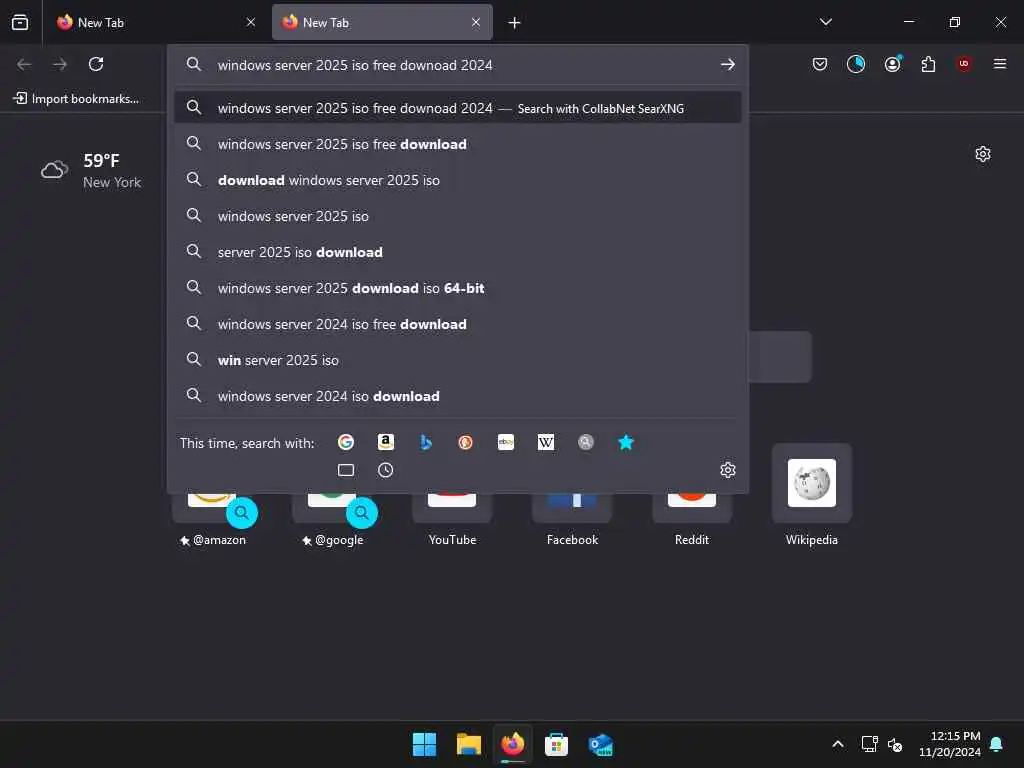The width and height of the screenshot is (1024, 768).
Task: Open the Extensions puzzle icon
Action: point(928,64)
